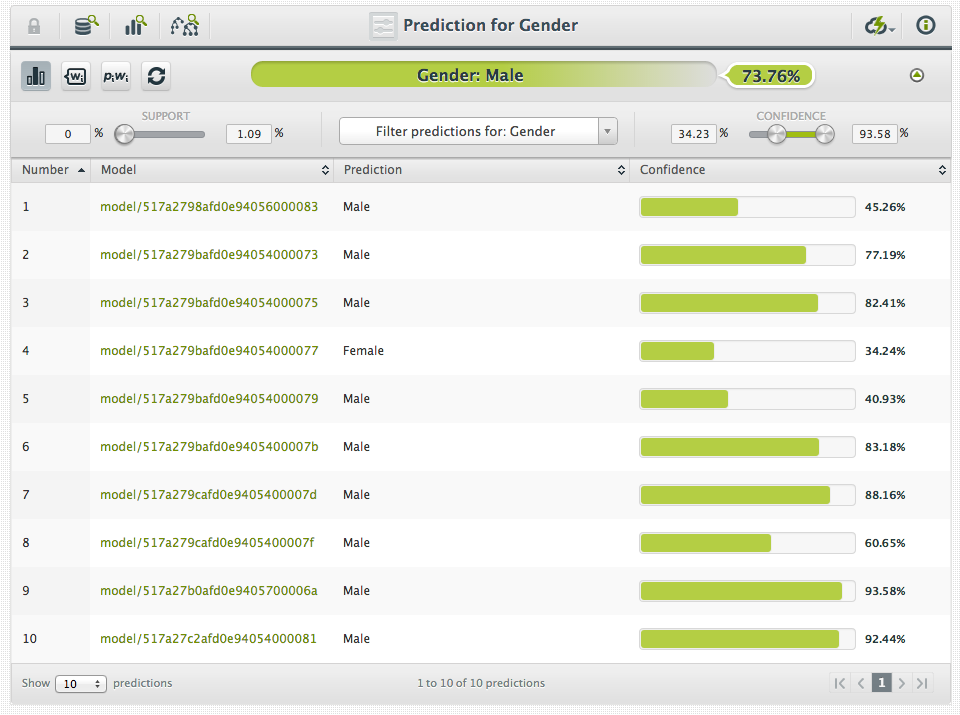This screenshot has height=715, width=960.
Task: Open the model view bar-chart icon
Action: tap(136, 26)
